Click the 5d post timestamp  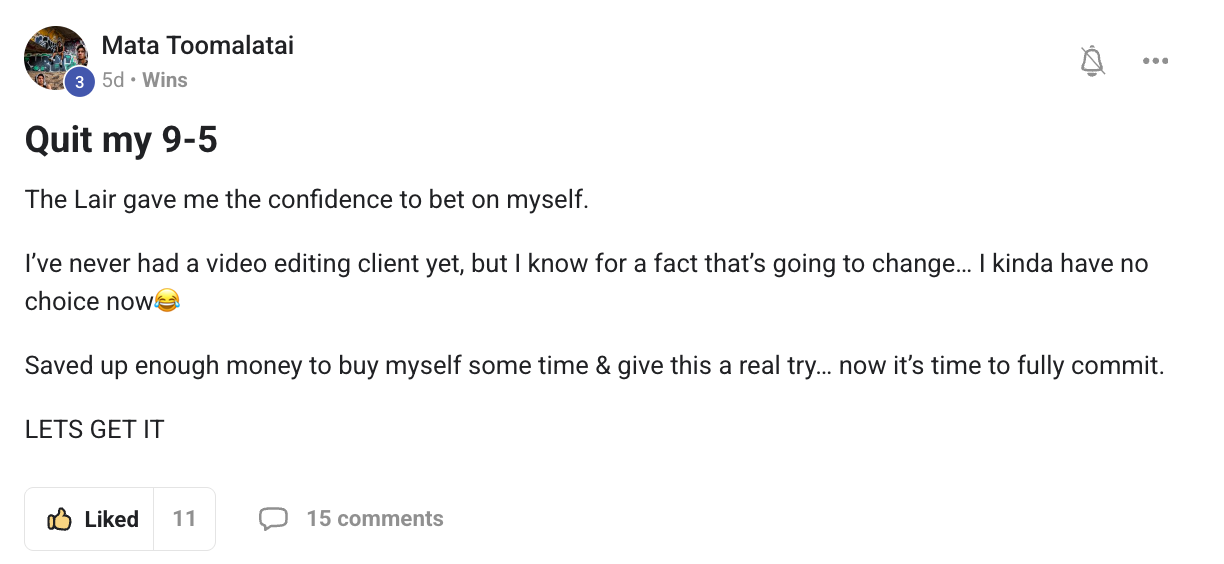(x=113, y=80)
